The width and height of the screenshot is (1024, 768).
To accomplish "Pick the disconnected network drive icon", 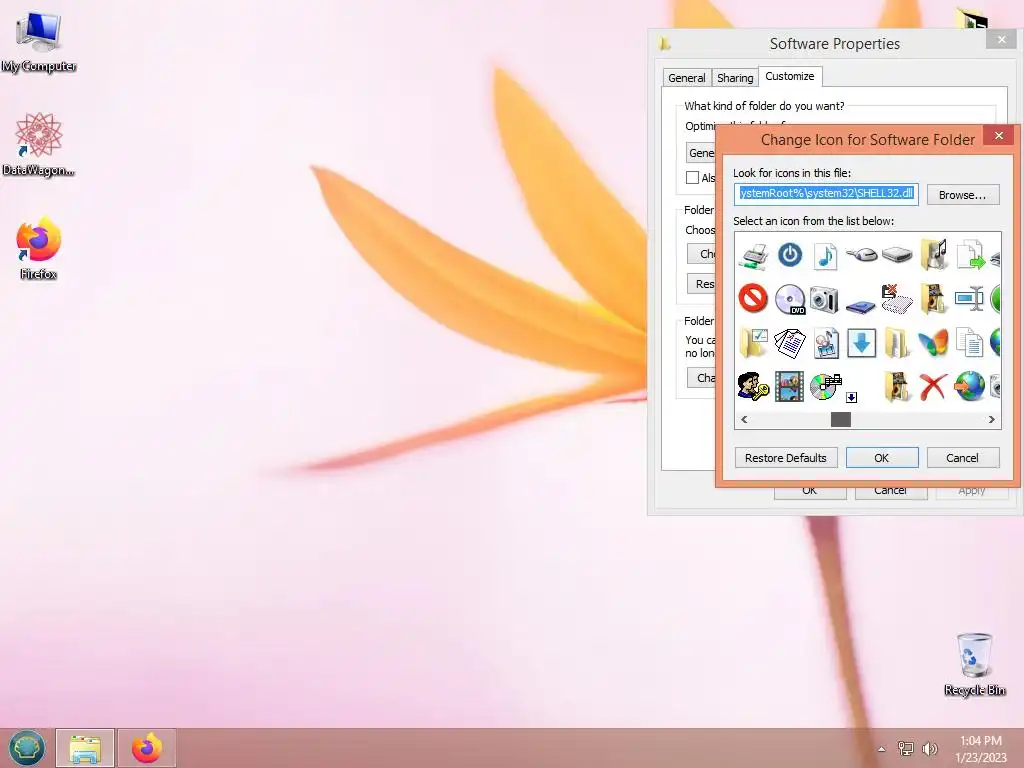I will click(x=897, y=298).
